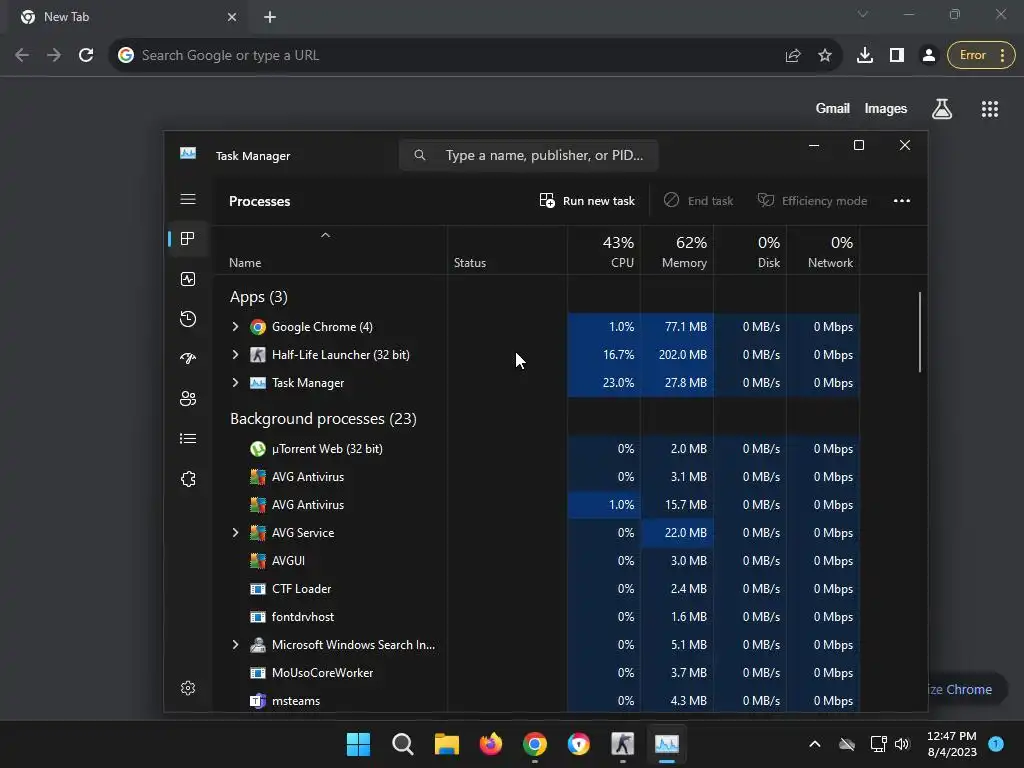Click the 202.0 MB memory cell
Image resolution: width=1024 pixels, height=768 pixels.
click(x=677, y=355)
